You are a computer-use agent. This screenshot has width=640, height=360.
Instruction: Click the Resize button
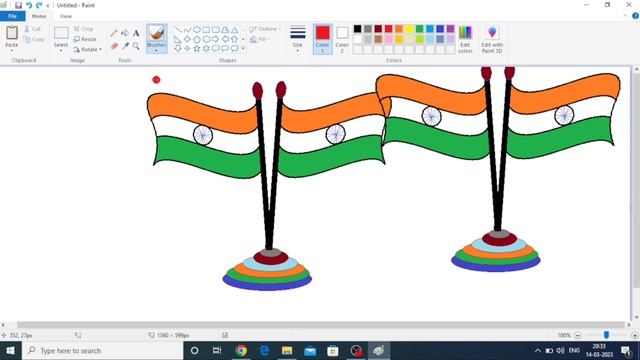click(85, 39)
